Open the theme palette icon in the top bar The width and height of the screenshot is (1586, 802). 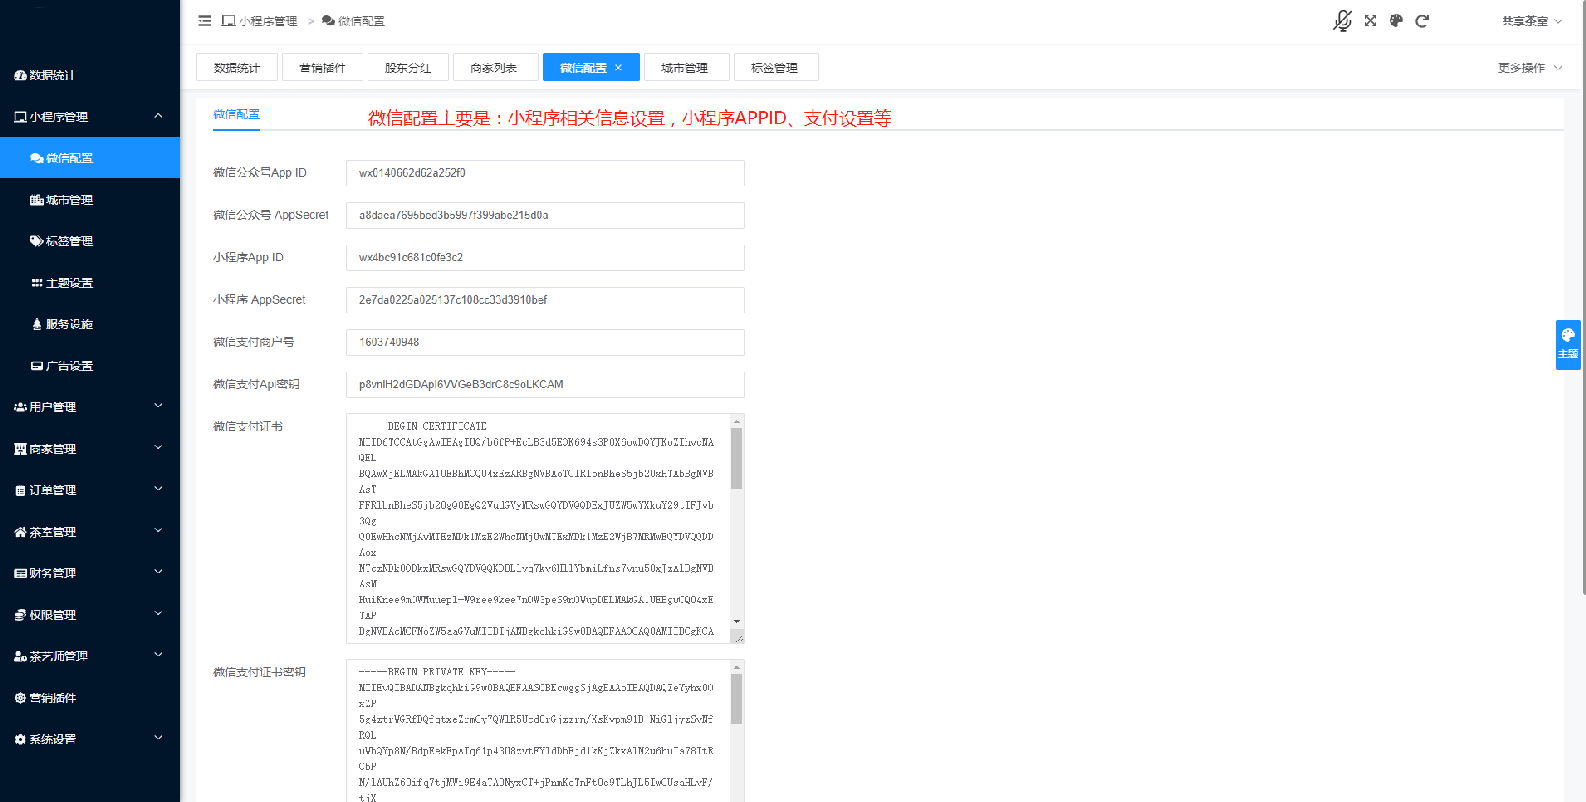[1396, 20]
